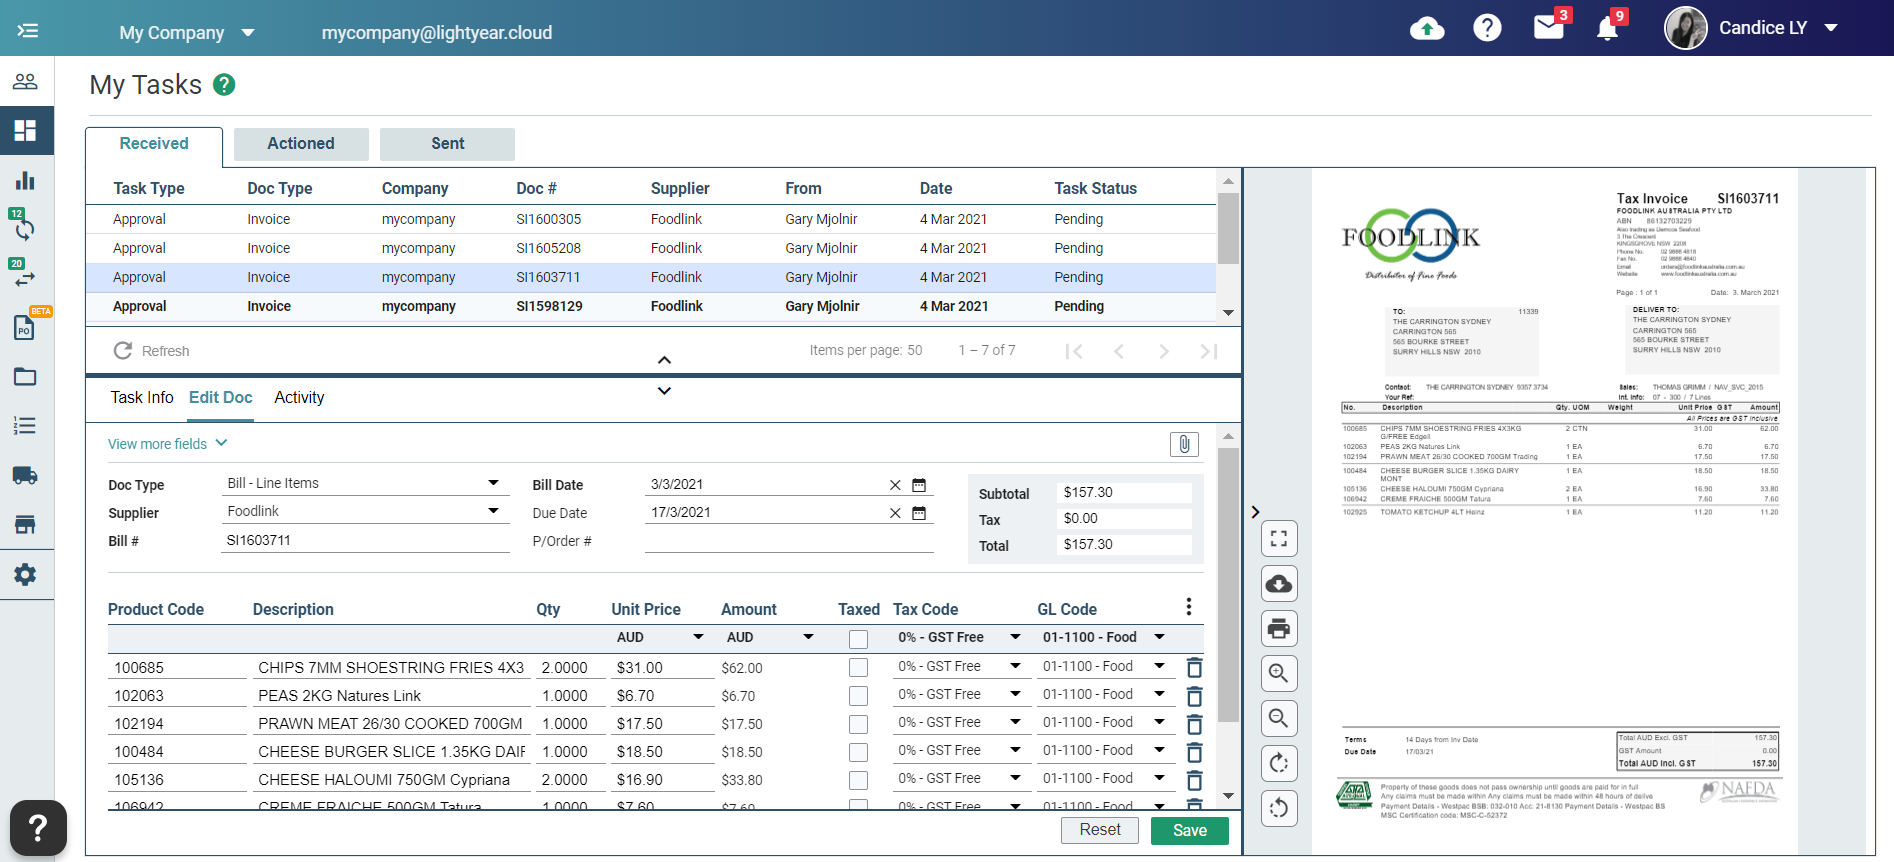This screenshot has width=1894, height=862.
Task: Open the notifications bell
Action: point(1607,29)
